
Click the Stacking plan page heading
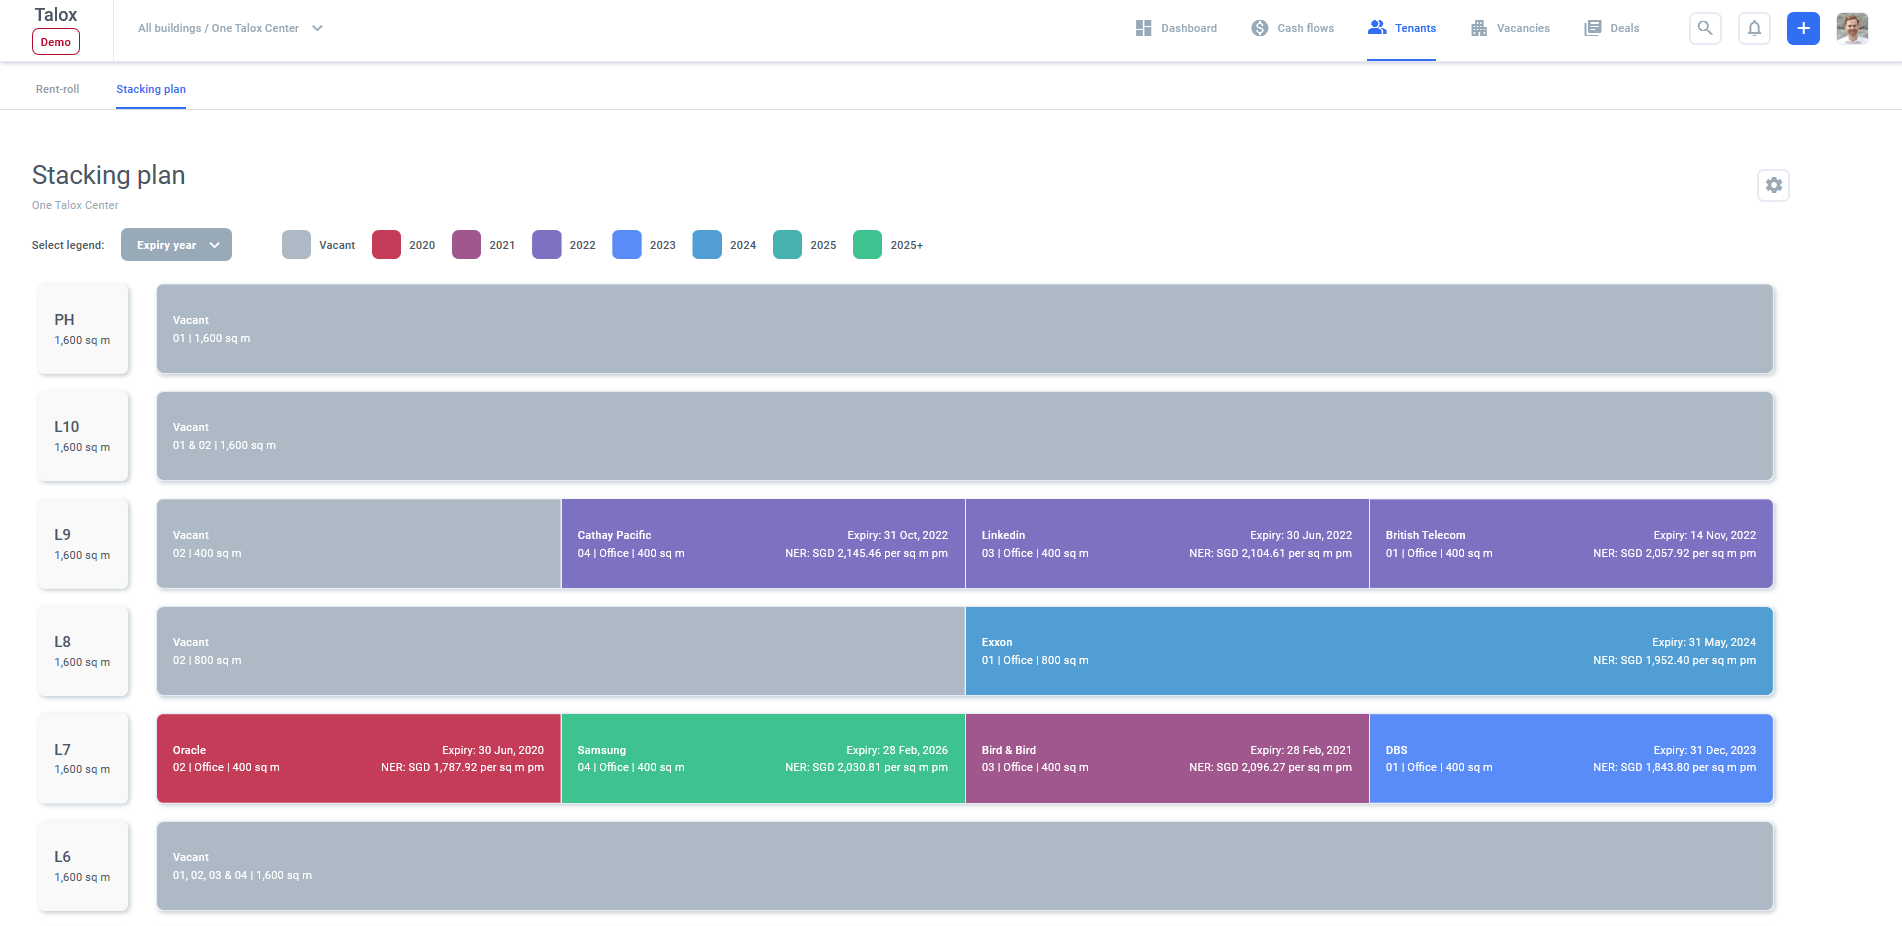pos(109,175)
